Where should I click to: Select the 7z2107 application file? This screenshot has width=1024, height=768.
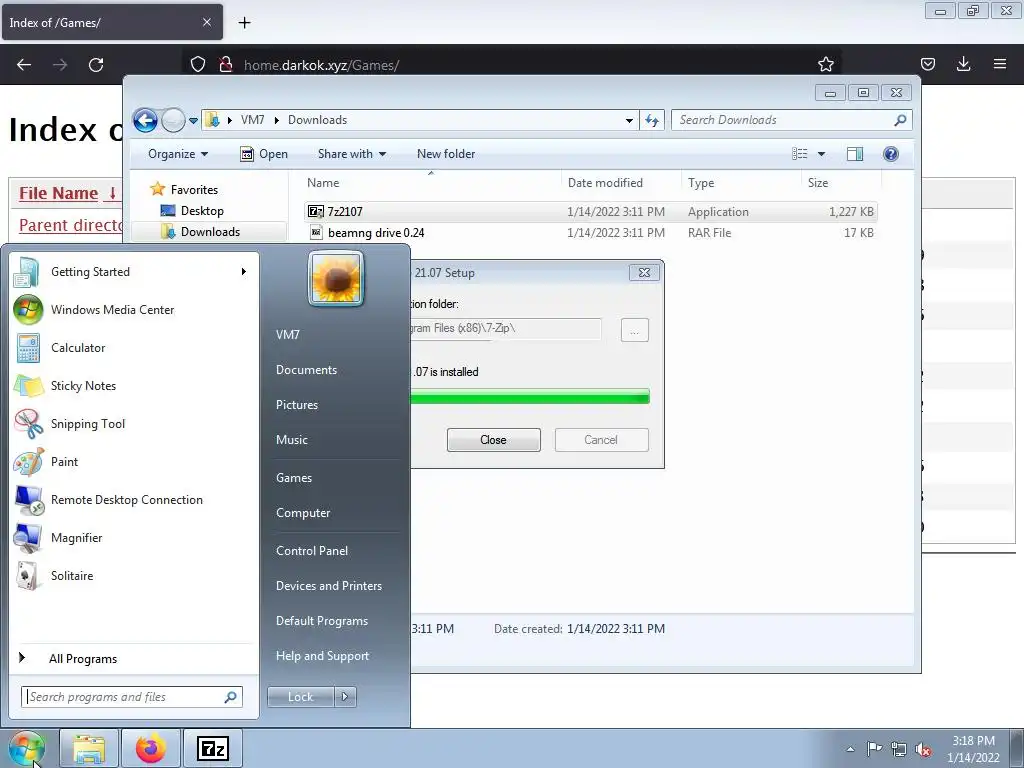coord(590,212)
